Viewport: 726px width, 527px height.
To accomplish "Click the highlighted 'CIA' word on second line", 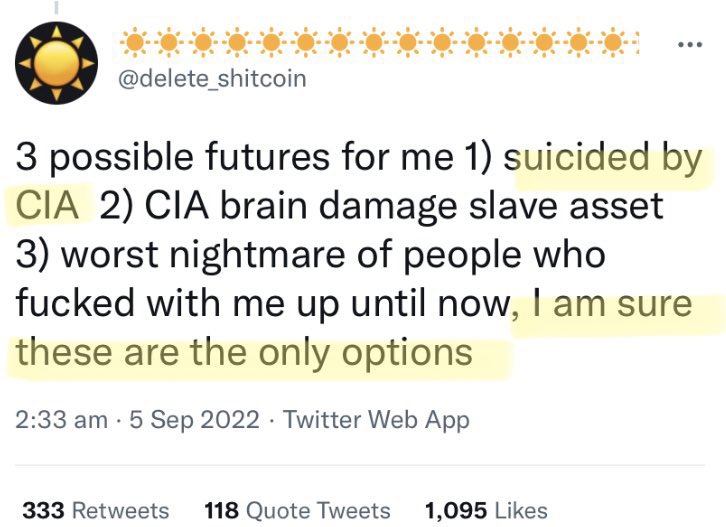I will coord(48,206).
